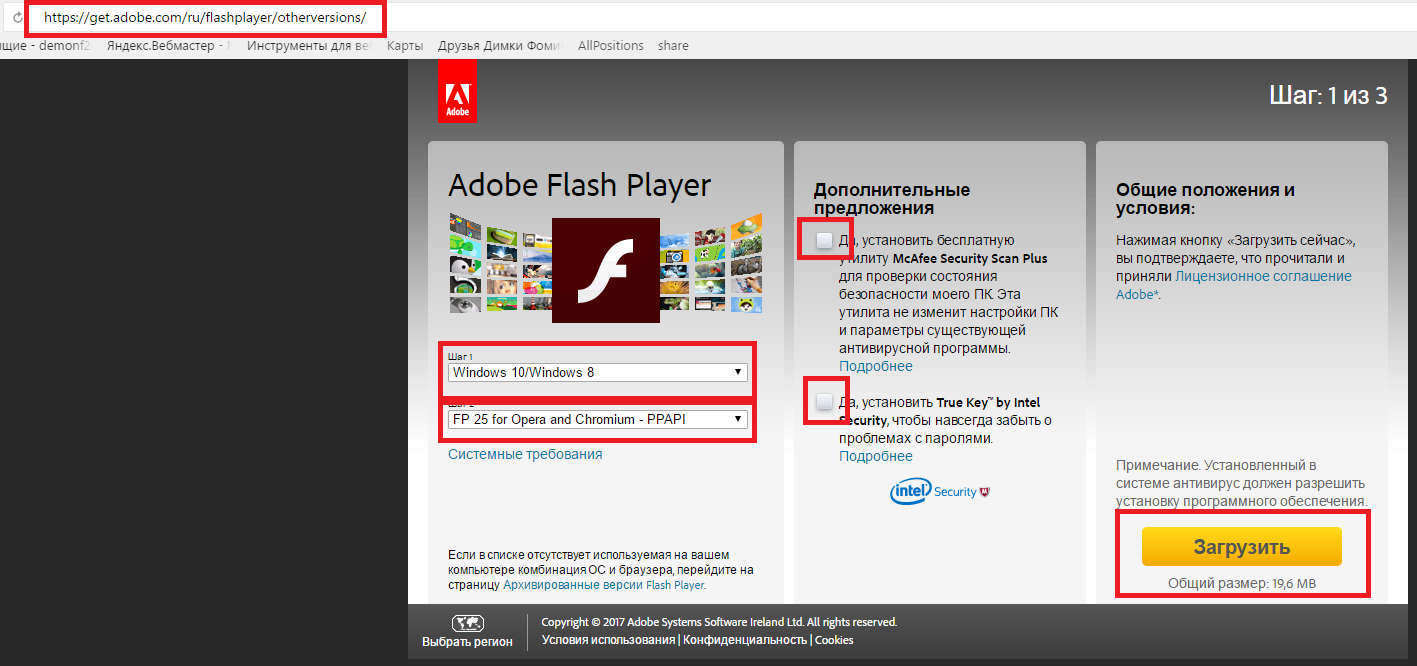
Task: Open Подробнее link under True Key offer
Action: (876, 456)
